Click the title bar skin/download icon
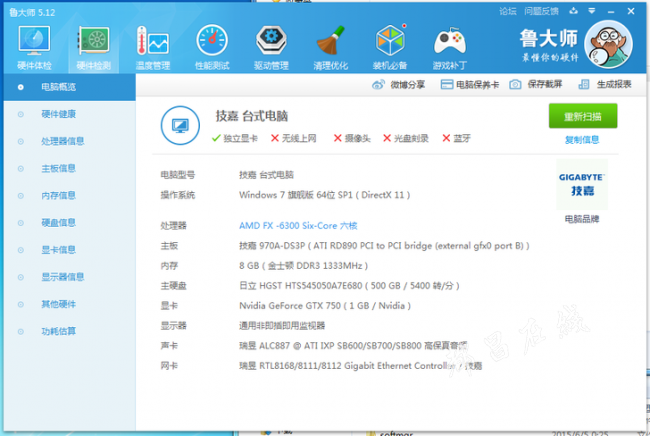Viewport: 650px width, 436px height. pos(573,11)
